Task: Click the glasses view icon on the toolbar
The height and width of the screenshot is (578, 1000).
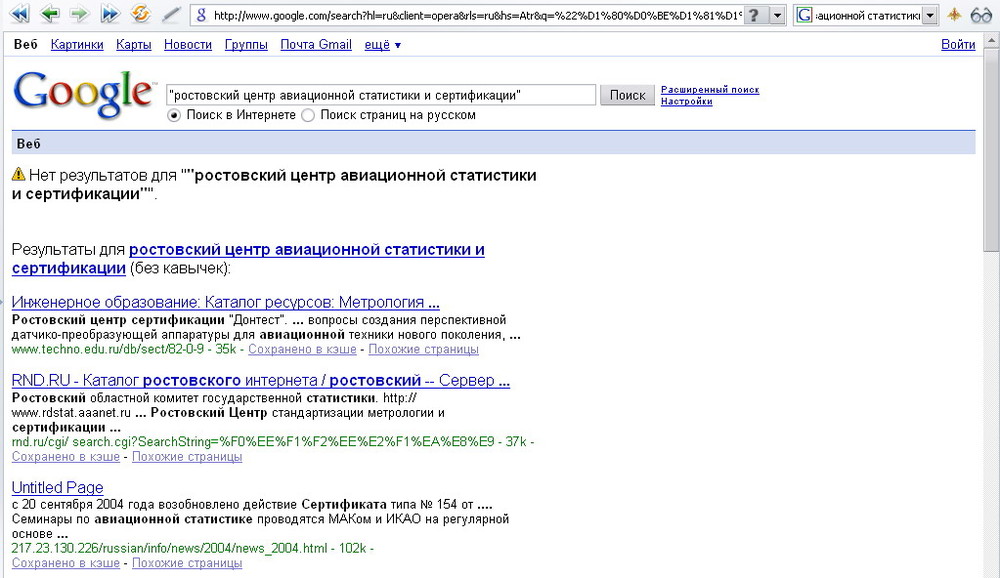Action: tap(982, 14)
